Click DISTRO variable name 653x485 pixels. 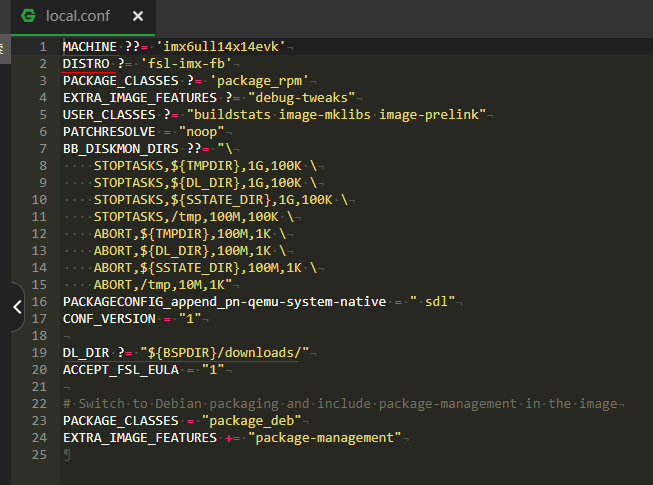[x=86, y=64]
